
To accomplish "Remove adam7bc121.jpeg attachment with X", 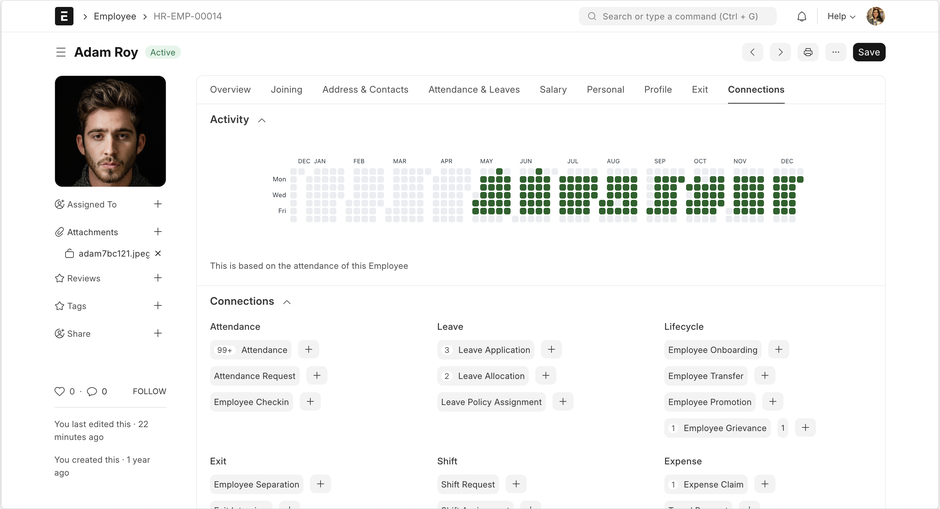I will click(x=158, y=254).
